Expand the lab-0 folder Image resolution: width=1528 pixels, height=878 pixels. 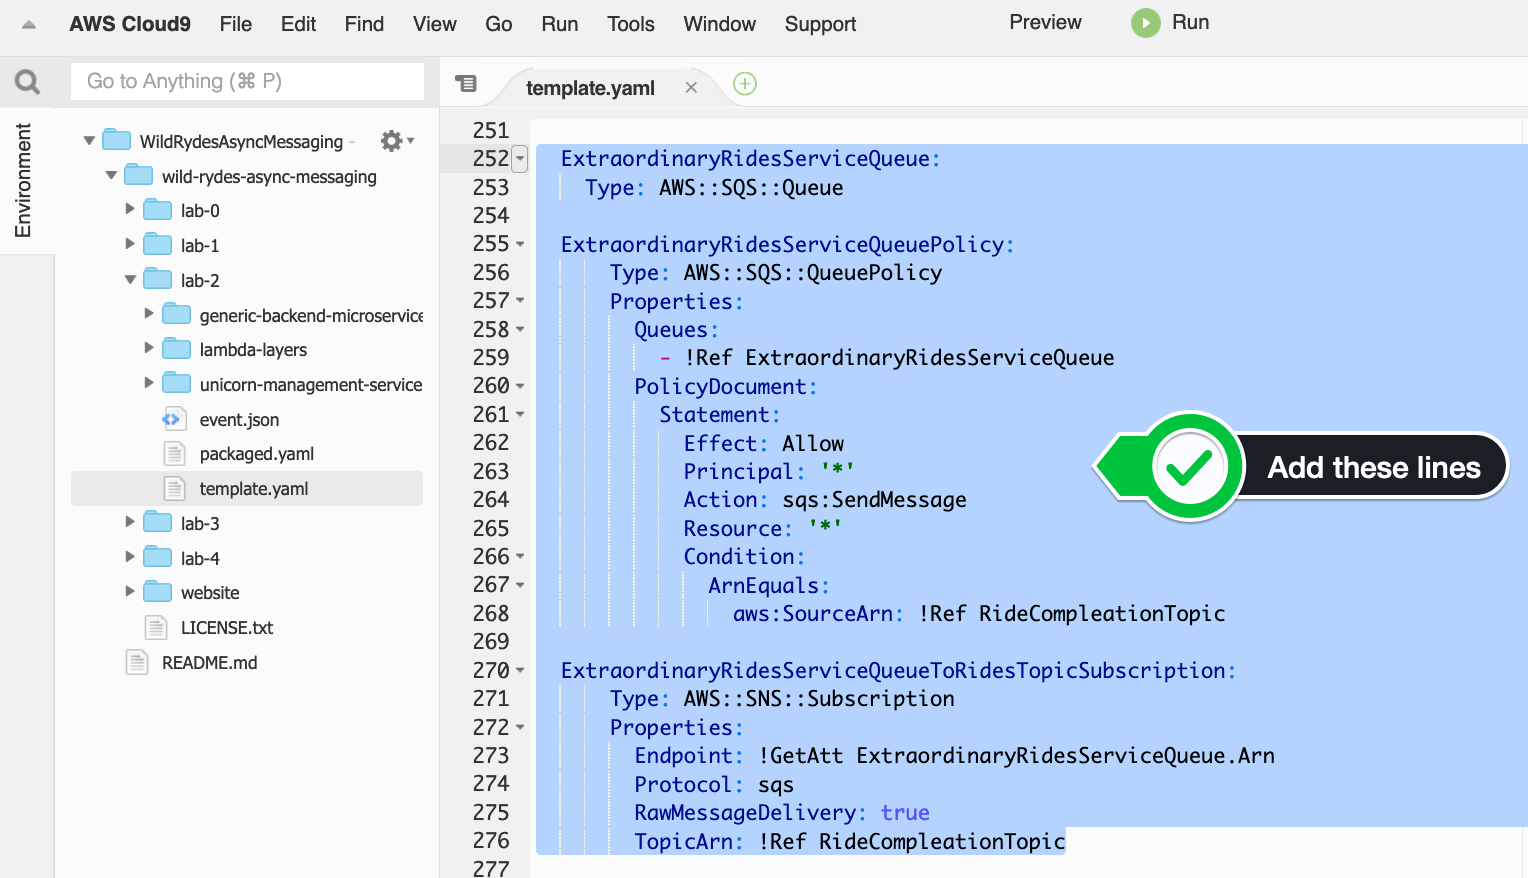[x=129, y=209]
